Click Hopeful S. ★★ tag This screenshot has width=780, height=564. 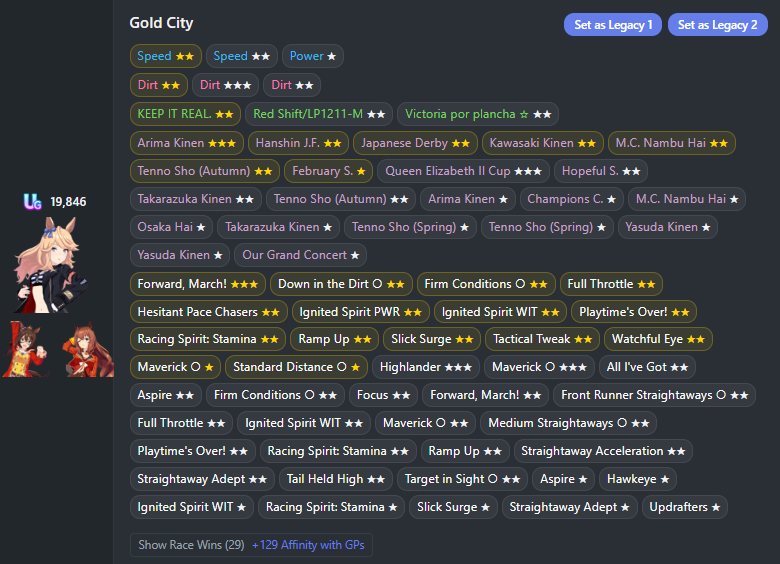point(601,171)
